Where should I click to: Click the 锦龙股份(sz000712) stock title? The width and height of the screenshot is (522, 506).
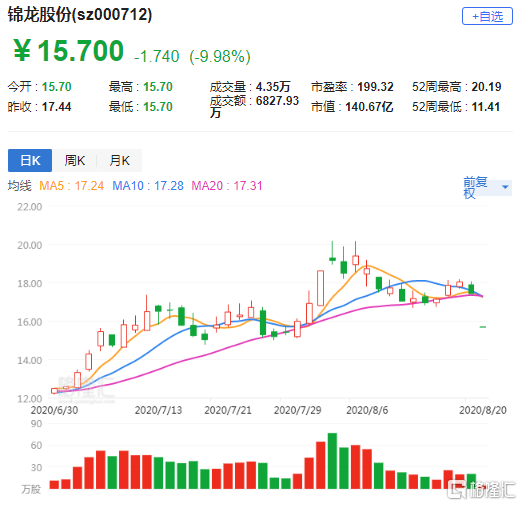80,15
